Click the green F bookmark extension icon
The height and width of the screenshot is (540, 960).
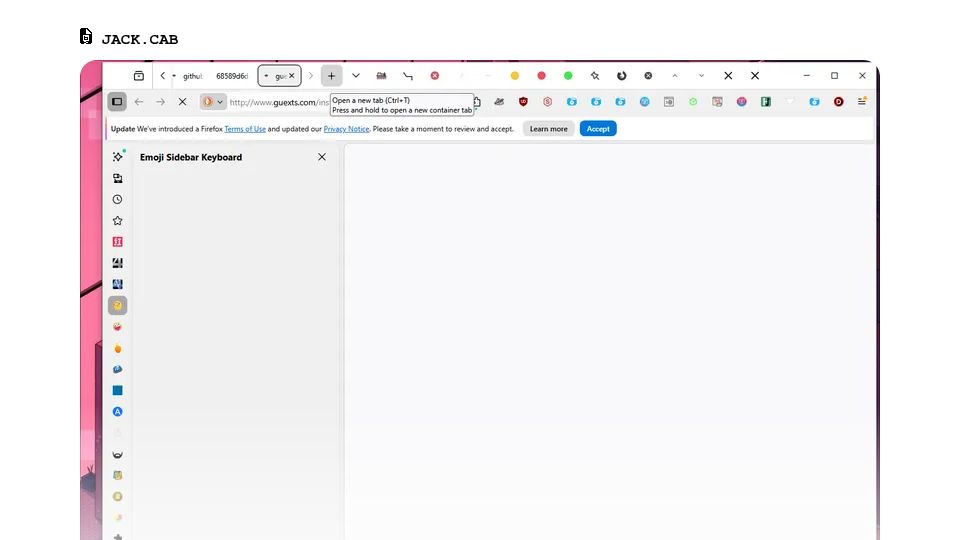766,102
